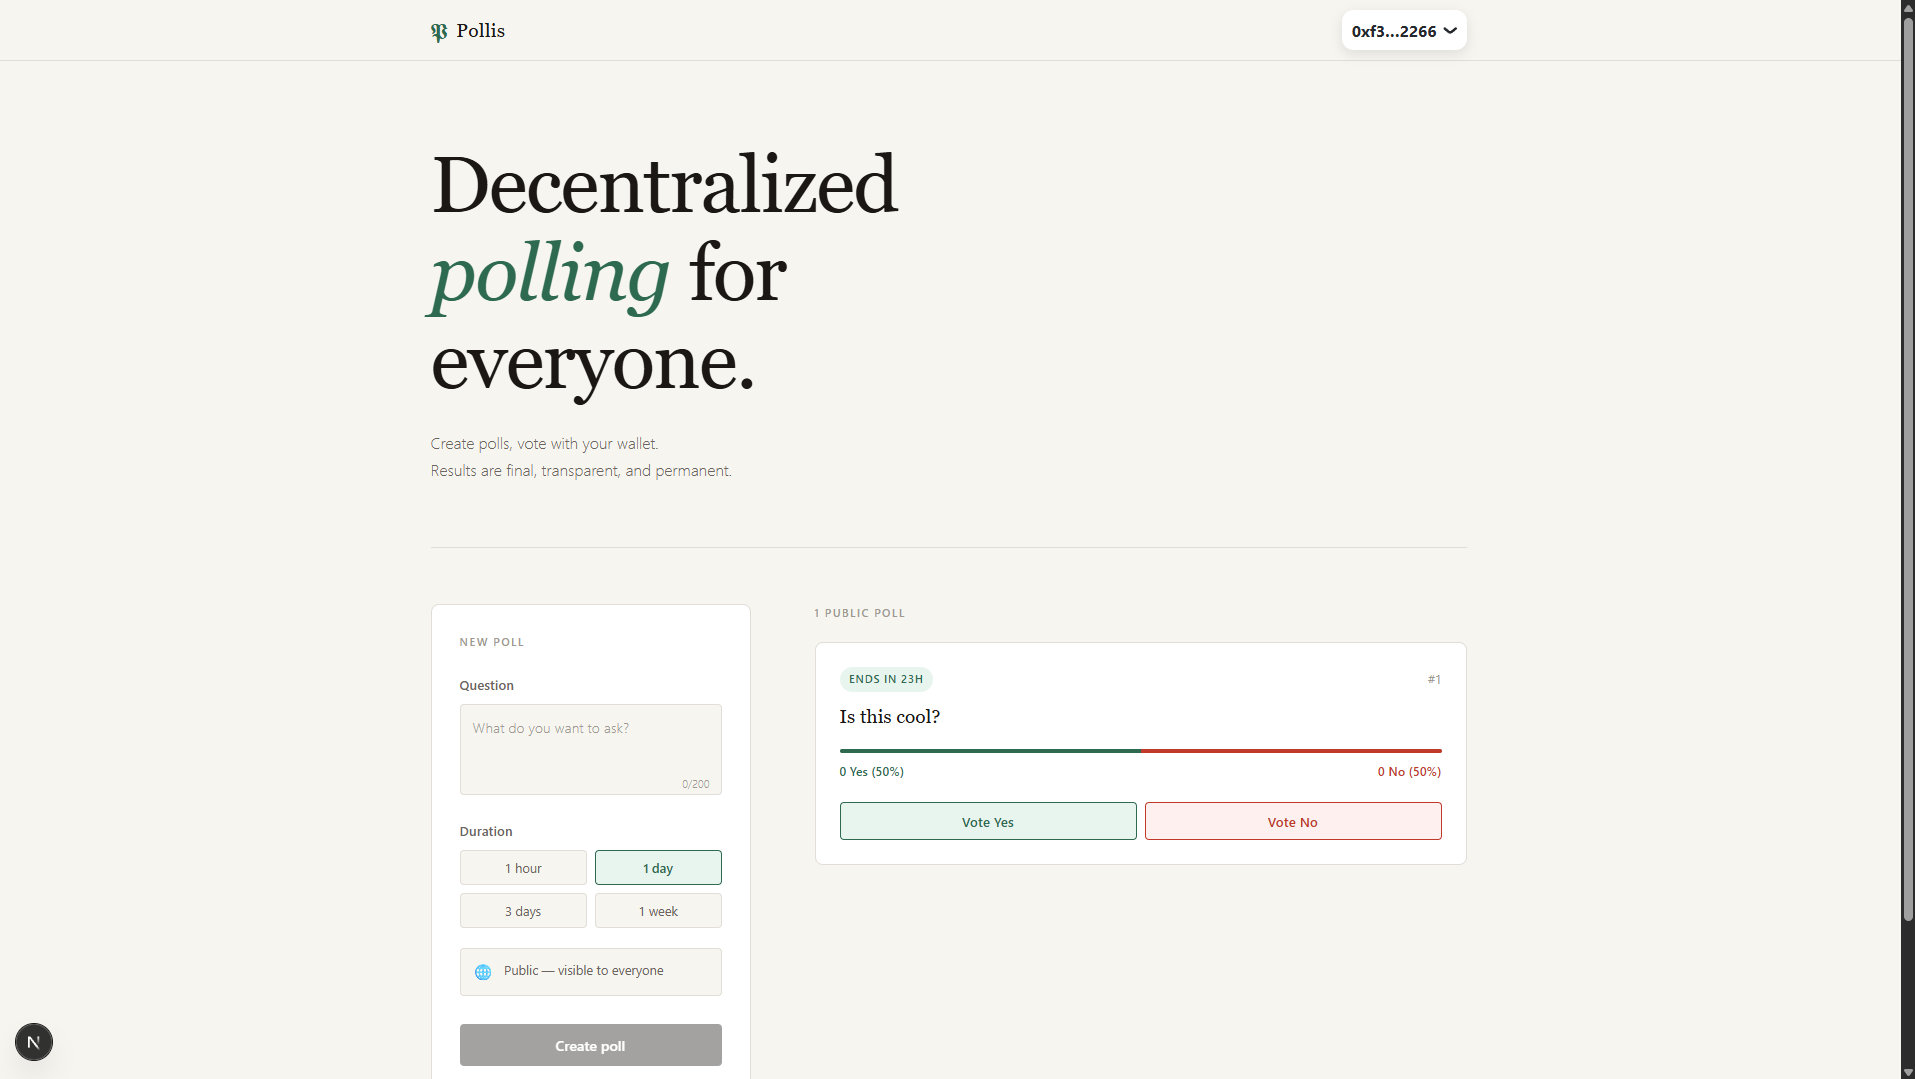Click the Pollis brand name link
The image size is (1915, 1079).
[481, 31]
